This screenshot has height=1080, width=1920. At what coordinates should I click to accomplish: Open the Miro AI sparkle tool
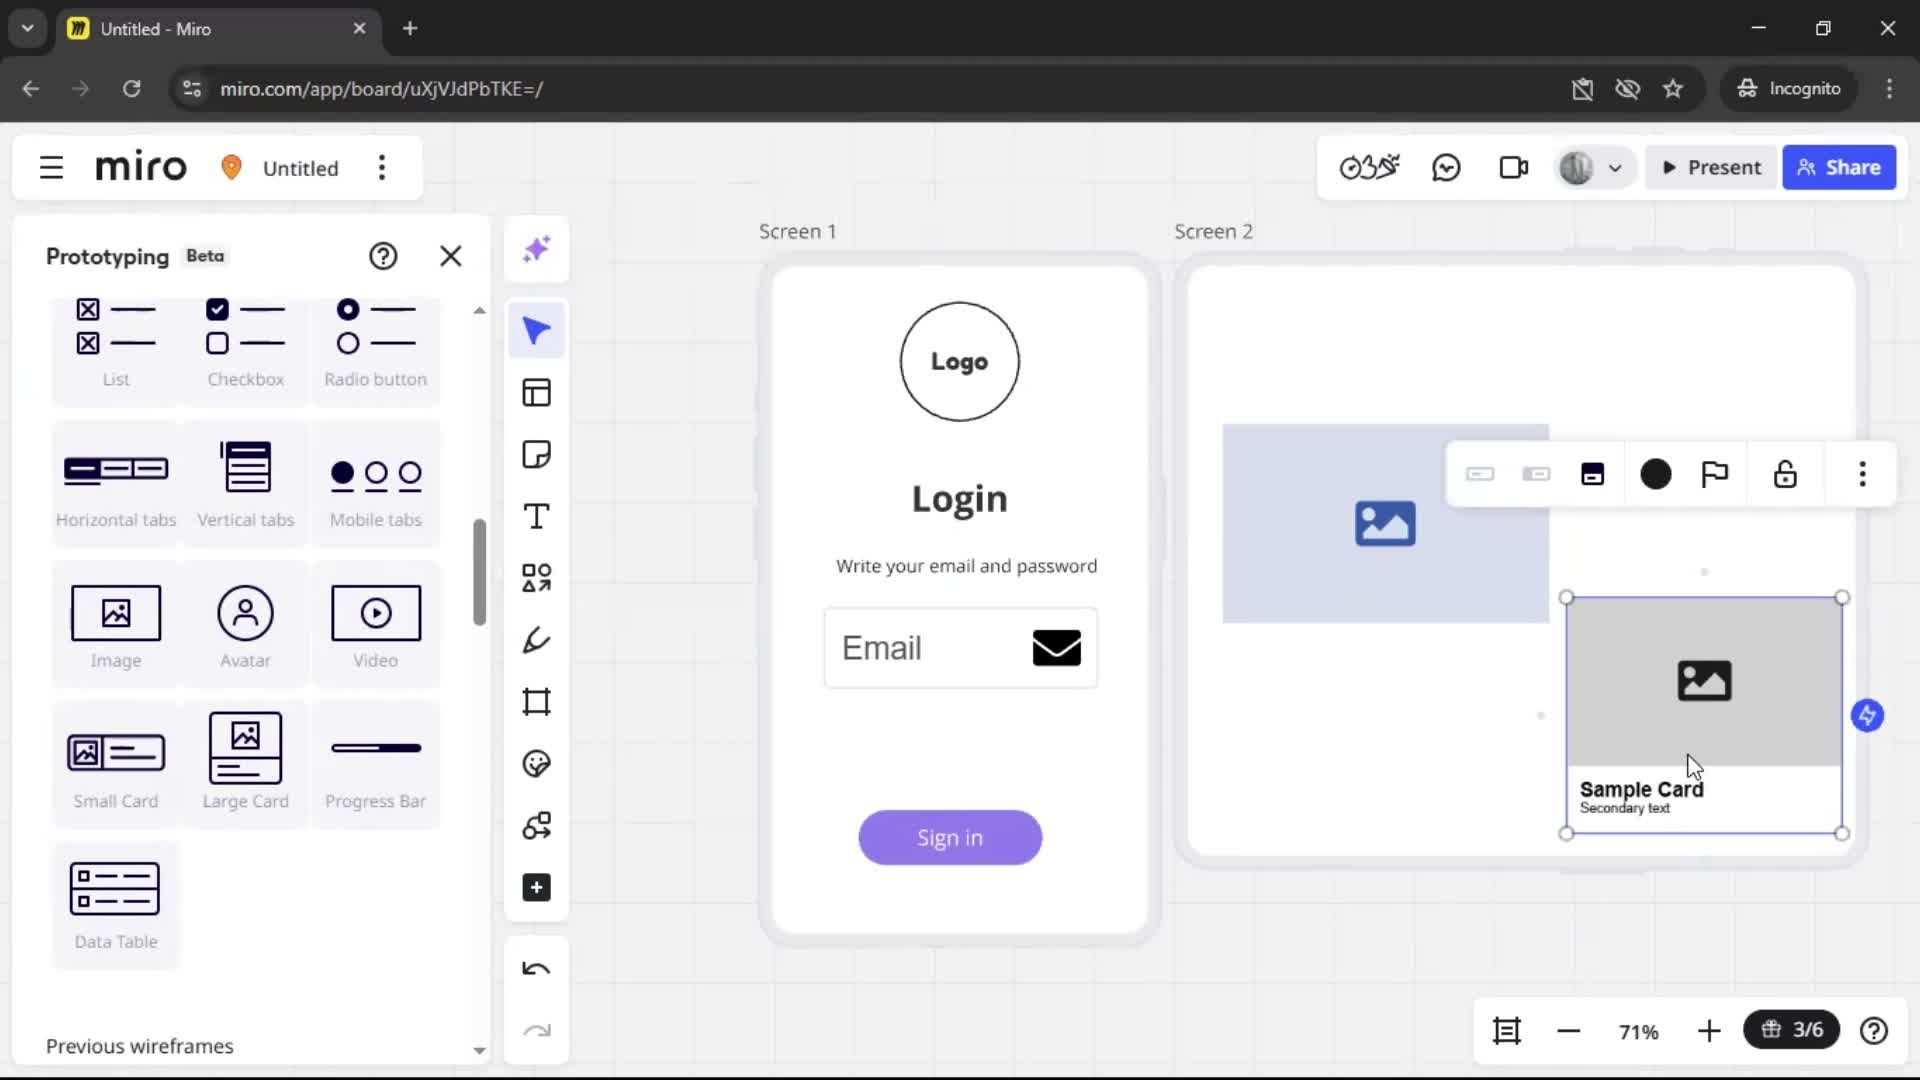click(537, 249)
